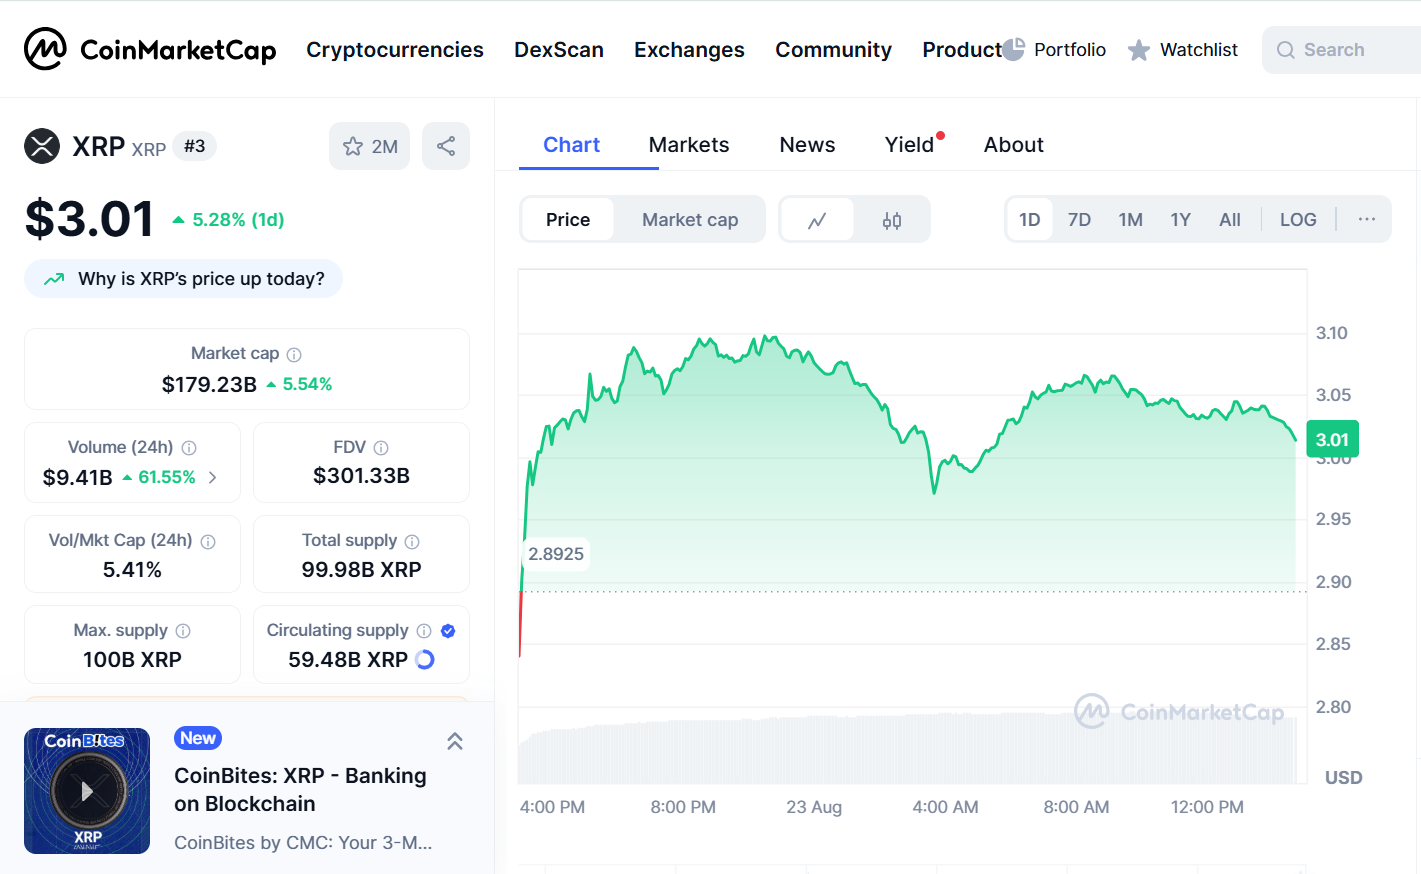Click the XRP coin logo
The image size is (1421, 874).
click(42, 146)
